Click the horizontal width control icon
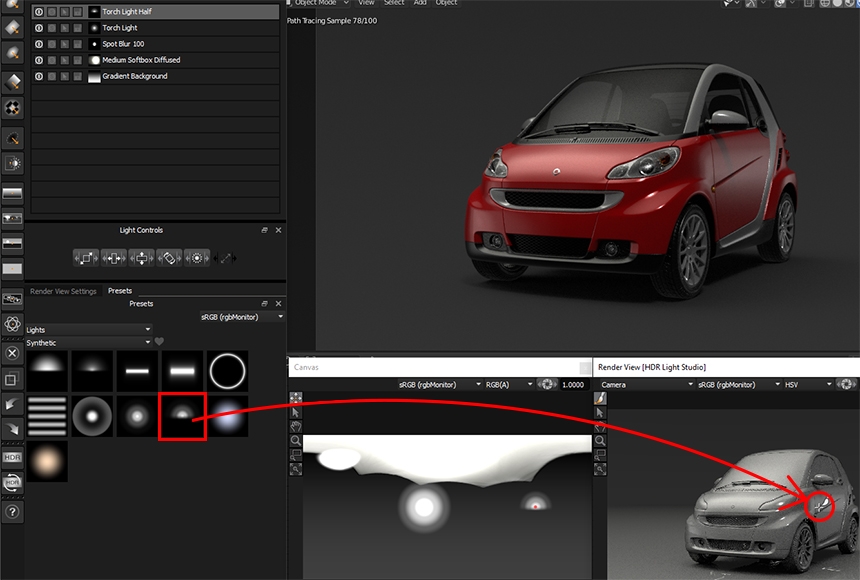The image size is (860, 580). tap(114, 258)
